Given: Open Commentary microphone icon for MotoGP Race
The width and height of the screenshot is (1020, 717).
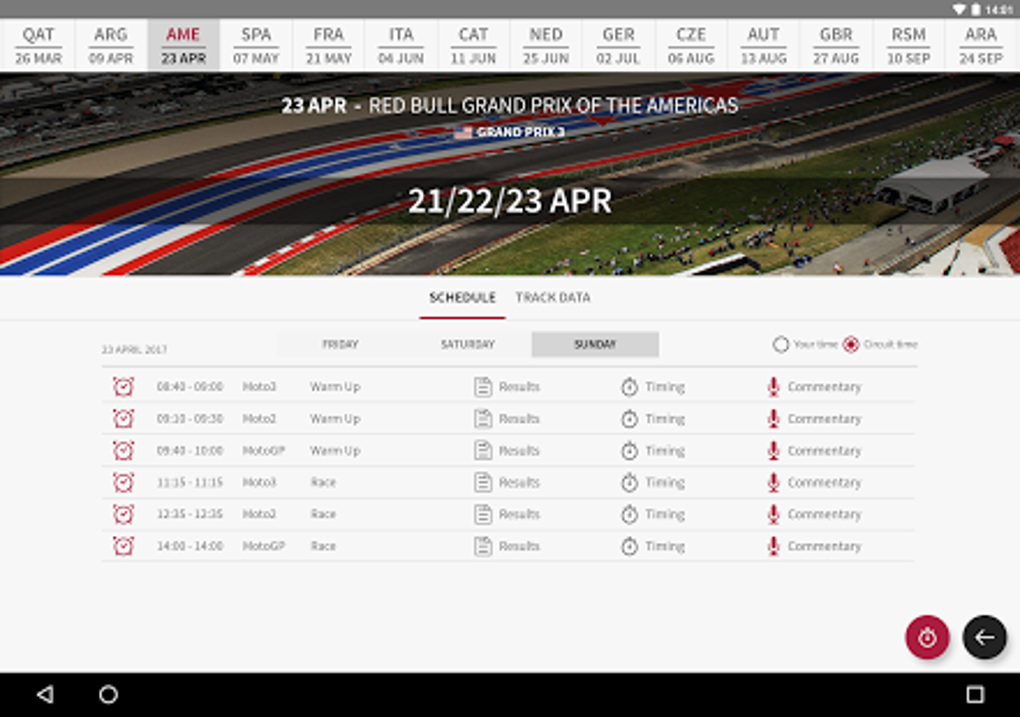Looking at the screenshot, I should point(773,546).
